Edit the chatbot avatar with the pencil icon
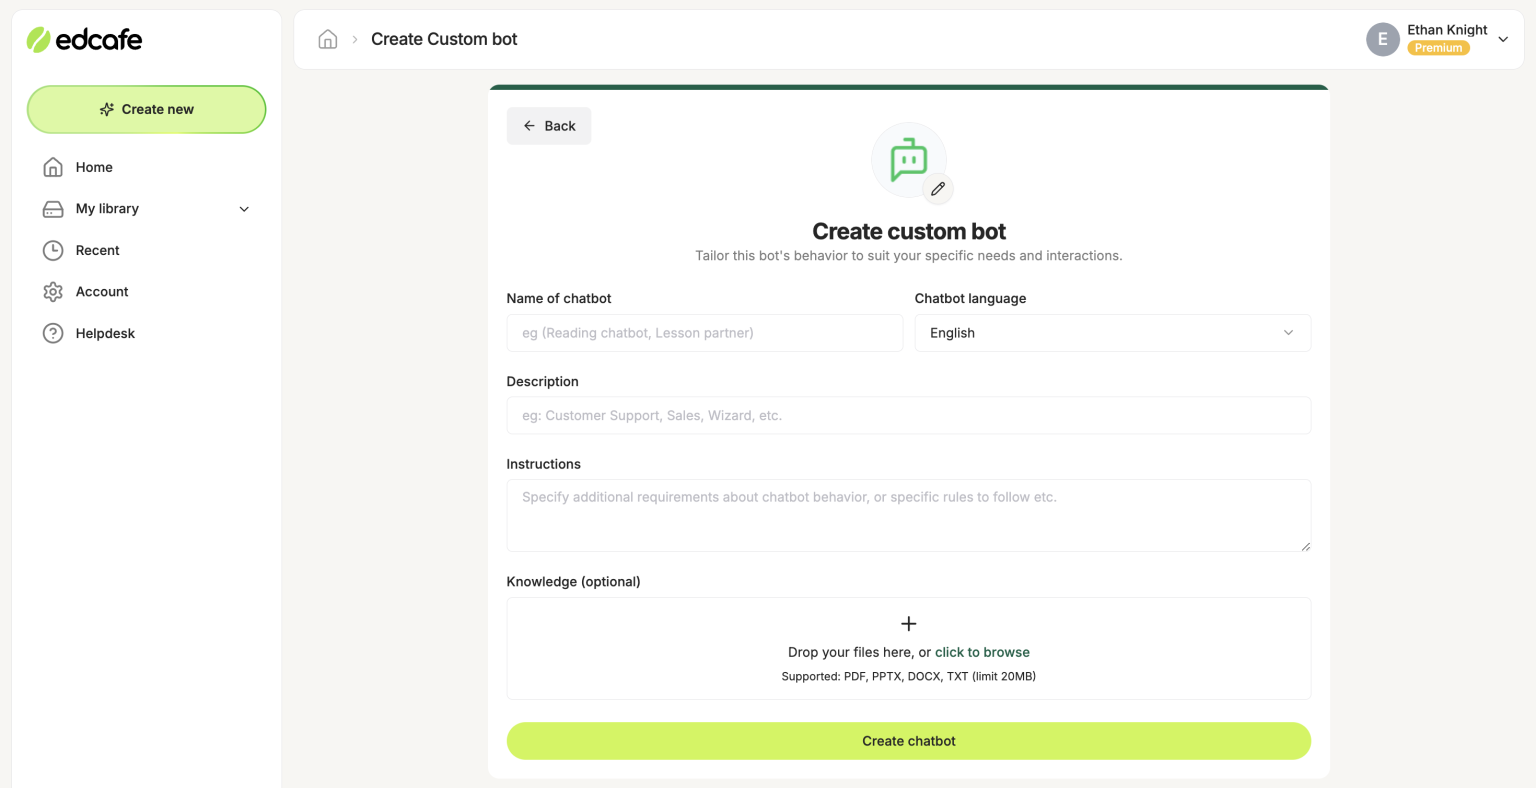The height and width of the screenshot is (788, 1536). pos(938,188)
